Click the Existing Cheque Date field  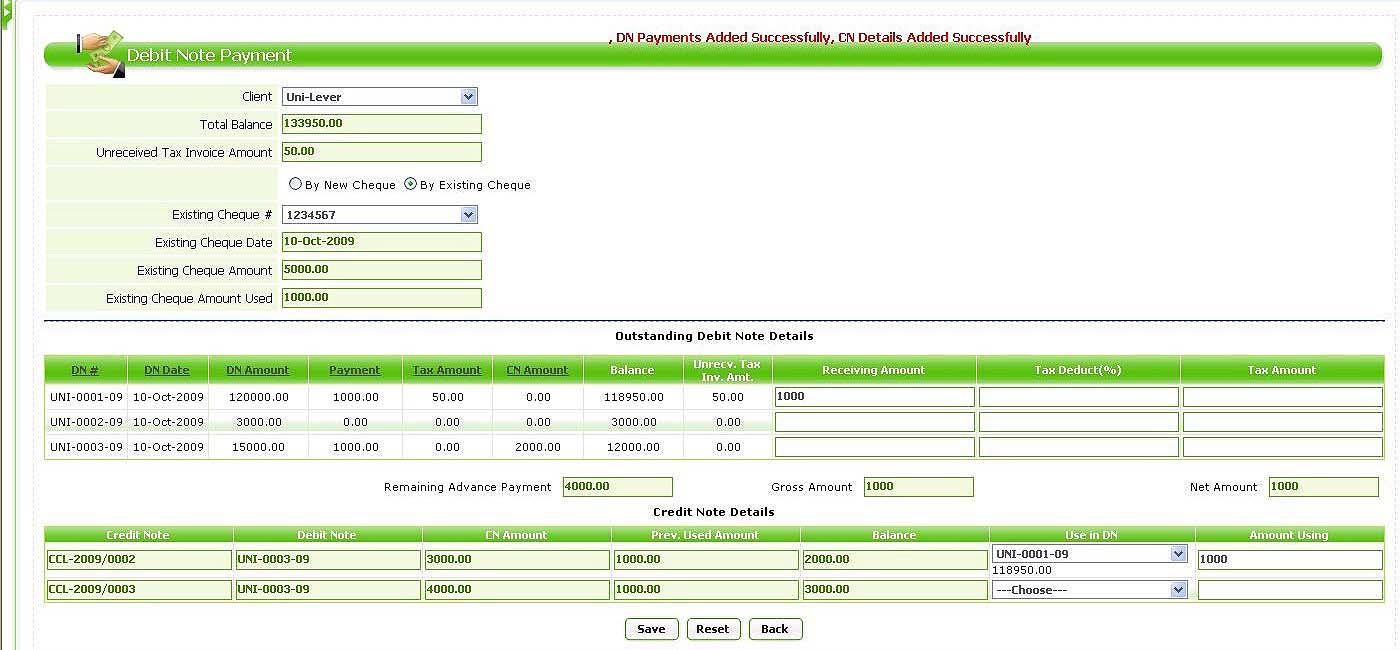[x=382, y=242]
